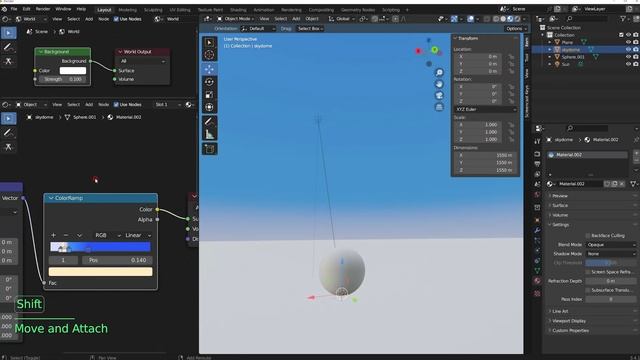640x360 pixels.
Task: Click the red X axis on the navigation gizmo
Action: [418, 51]
